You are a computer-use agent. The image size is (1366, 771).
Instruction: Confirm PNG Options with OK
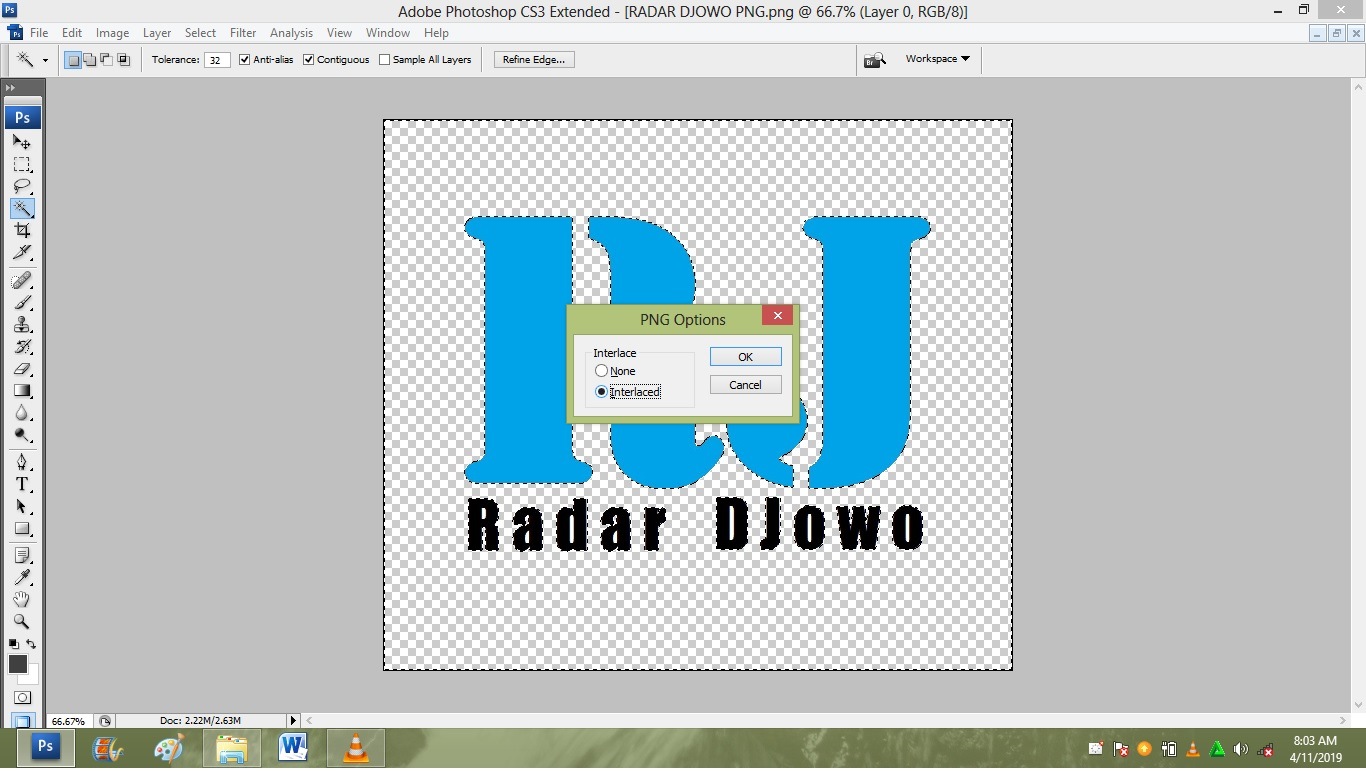coord(745,357)
